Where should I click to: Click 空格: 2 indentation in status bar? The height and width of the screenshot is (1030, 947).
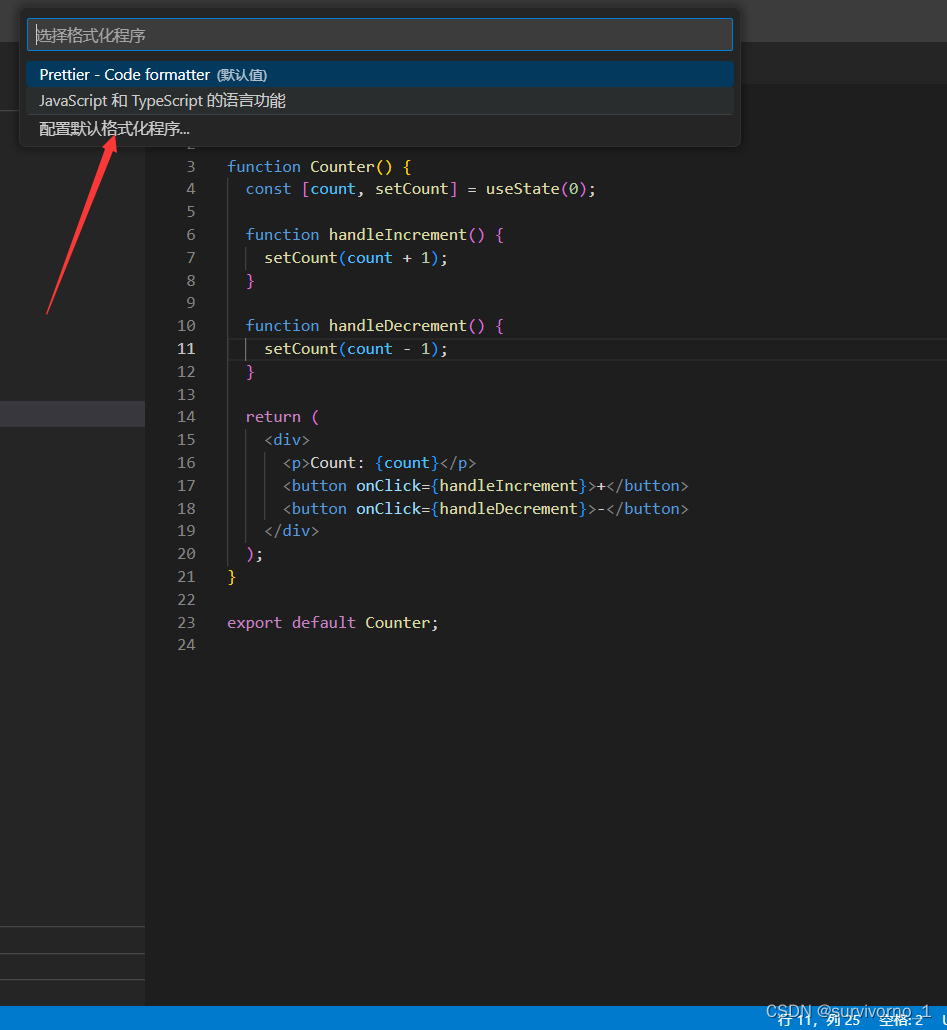point(901,1020)
